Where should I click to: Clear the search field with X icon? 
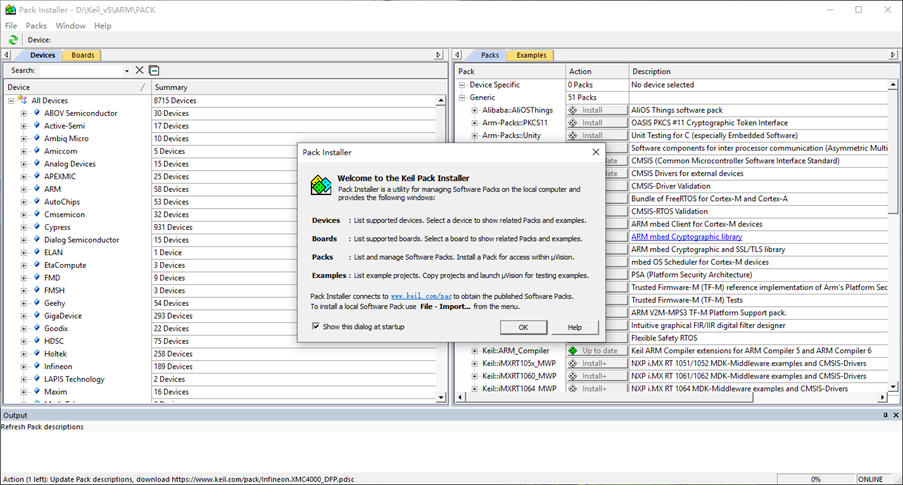[139, 70]
